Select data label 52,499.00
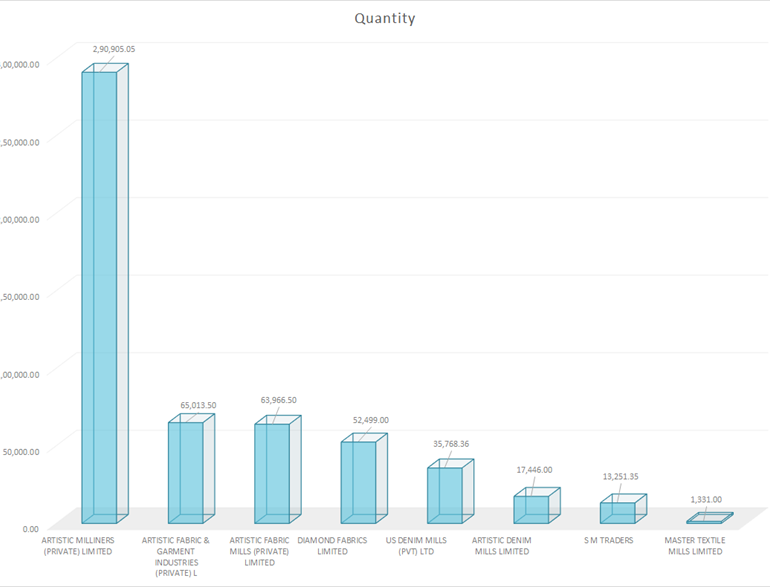The image size is (770, 587). 371,420
